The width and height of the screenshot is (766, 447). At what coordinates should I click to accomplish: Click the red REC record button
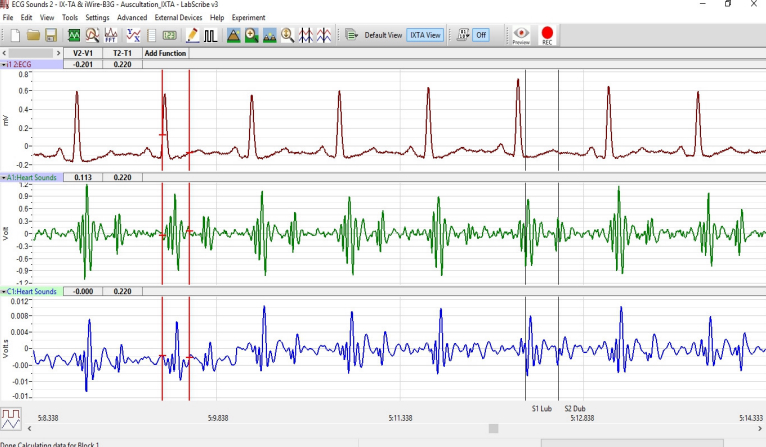click(x=547, y=35)
